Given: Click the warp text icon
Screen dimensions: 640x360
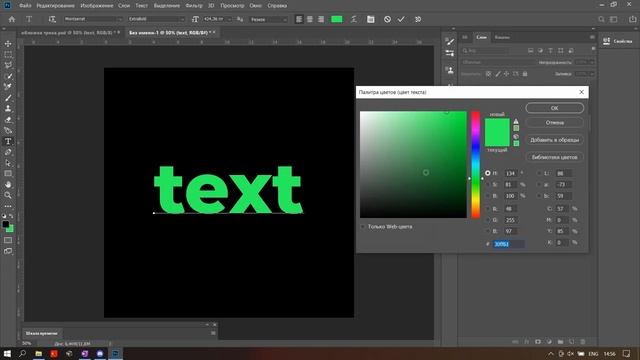Looking at the screenshot, I should pyautogui.click(x=353, y=19).
